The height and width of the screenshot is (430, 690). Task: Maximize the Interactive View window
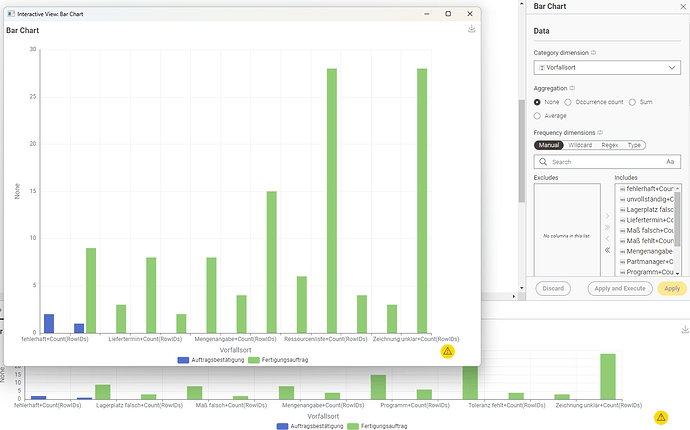tap(447, 13)
